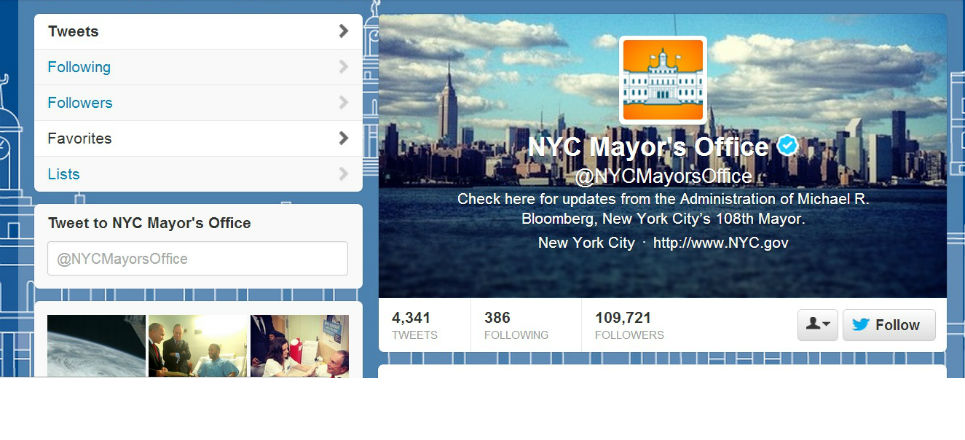The width and height of the screenshot is (965, 440).
Task: Open the Tweets section in sidebar
Action: pyautogui.click(x=198, y=31)
